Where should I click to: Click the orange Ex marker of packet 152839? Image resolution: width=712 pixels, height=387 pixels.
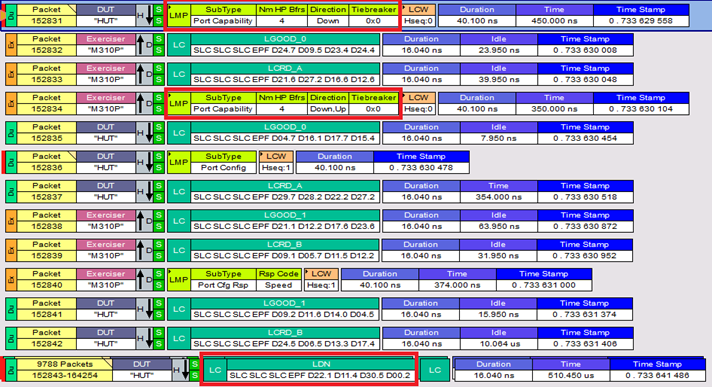[11, 250]
